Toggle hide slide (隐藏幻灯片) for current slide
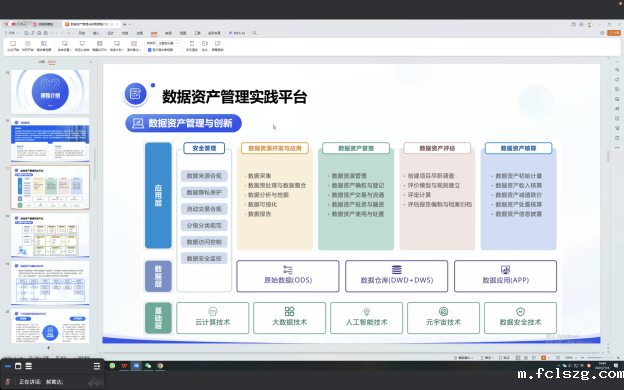Image resolution: width=624 pixels, height=390 pixels. pyautogui.click(x=99, y=46)
